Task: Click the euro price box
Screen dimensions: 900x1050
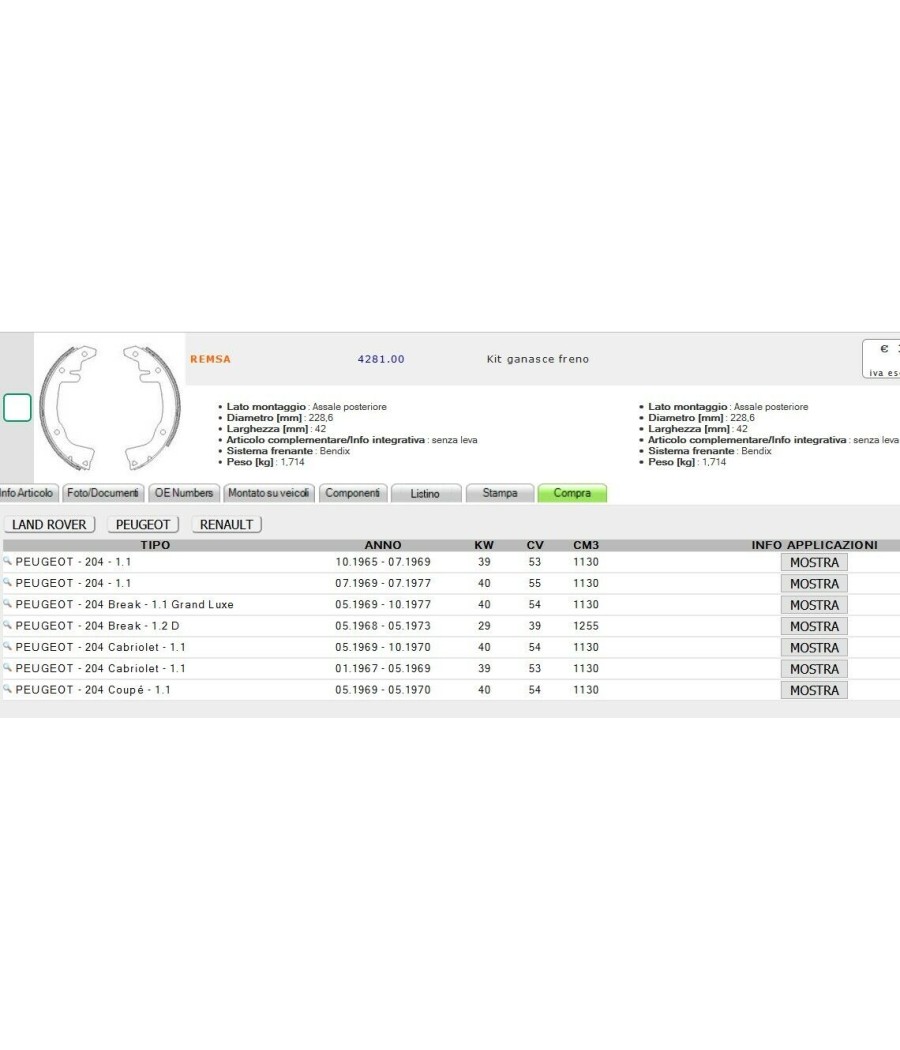Action: 881,359
